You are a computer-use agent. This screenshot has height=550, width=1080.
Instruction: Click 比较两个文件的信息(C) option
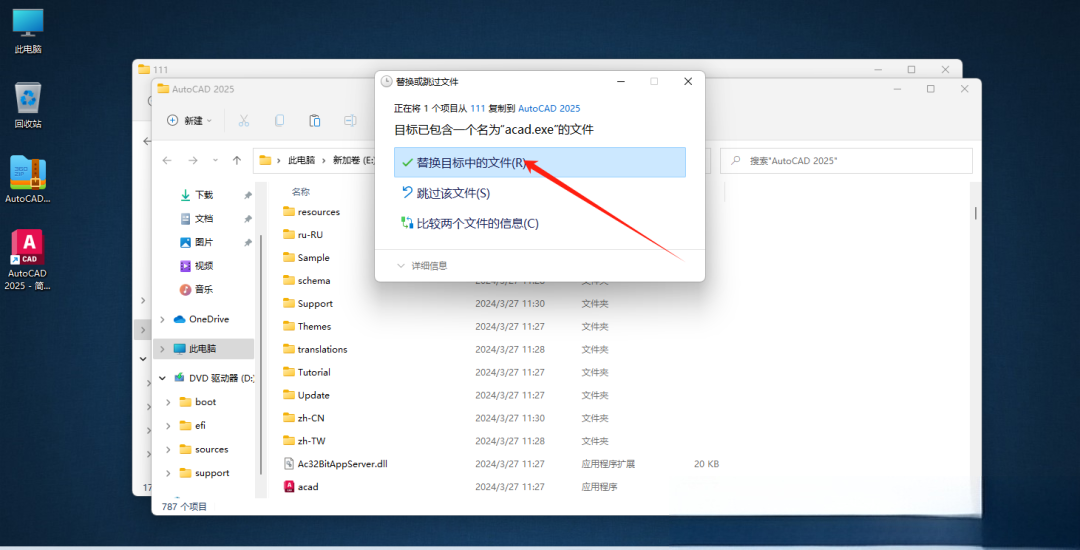pos(540,223)
